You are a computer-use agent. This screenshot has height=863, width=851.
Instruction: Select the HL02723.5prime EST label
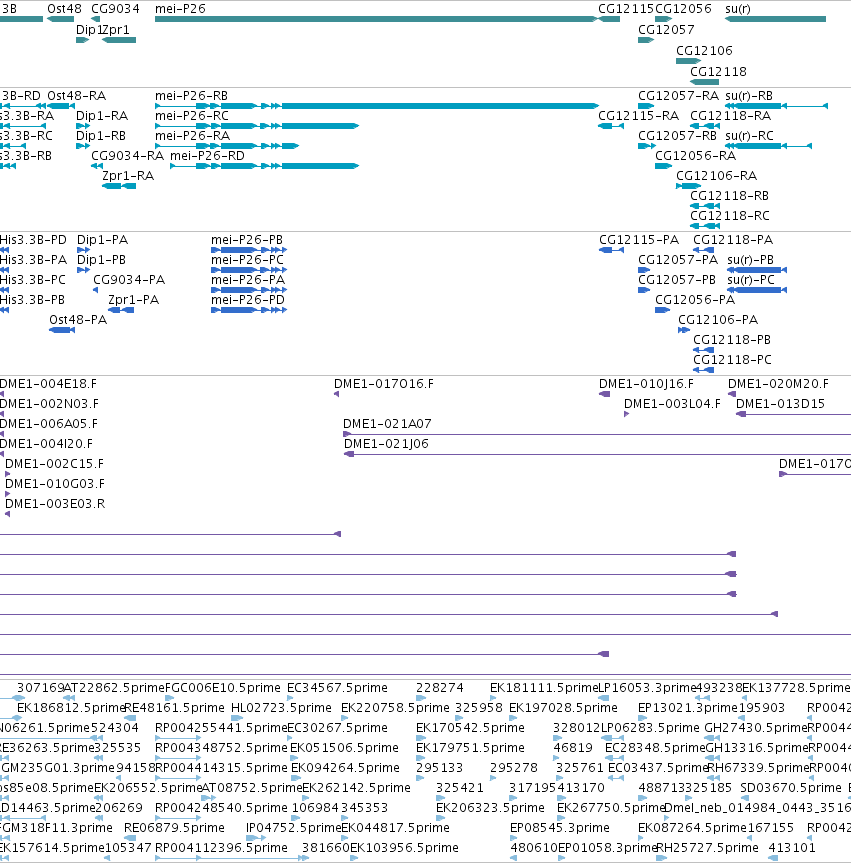[281, 708]
